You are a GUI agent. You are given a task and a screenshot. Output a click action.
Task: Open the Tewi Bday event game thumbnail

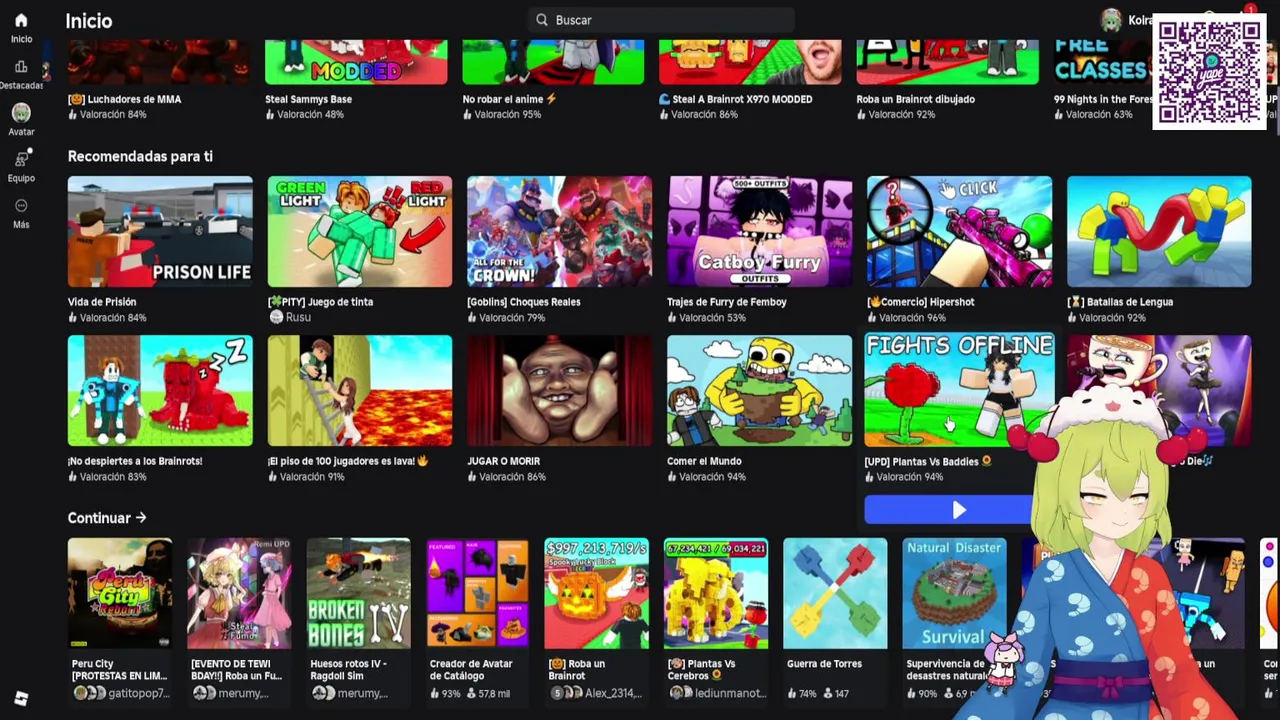[239, 594]
